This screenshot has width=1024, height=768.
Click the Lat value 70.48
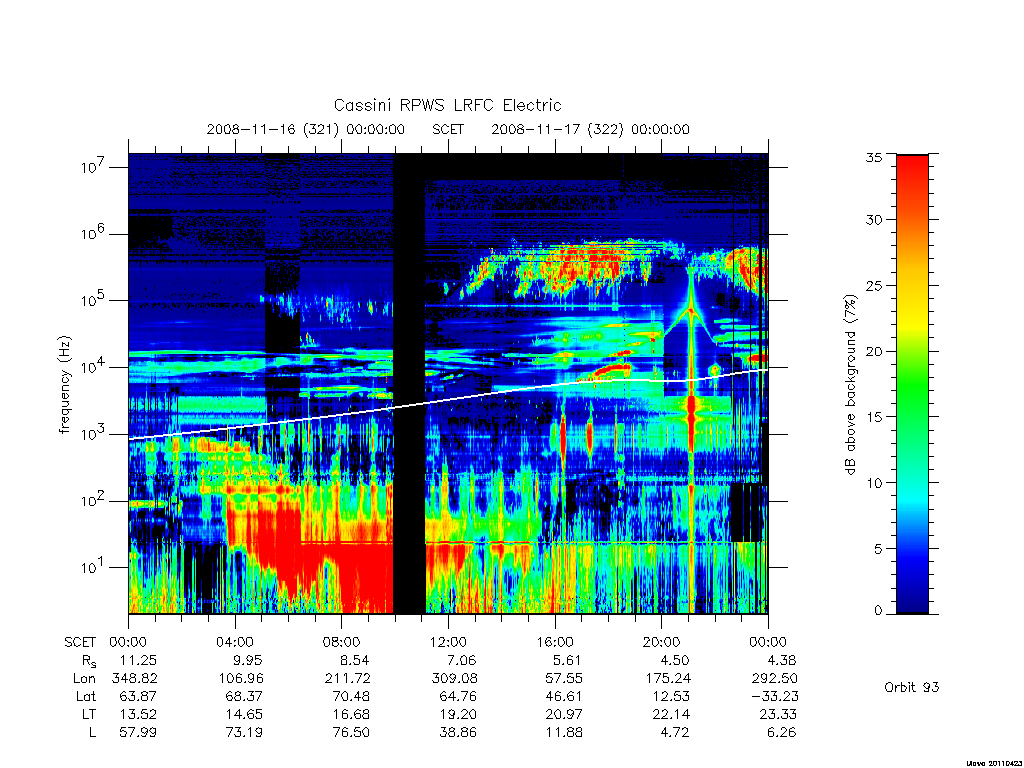click(351, 696)
